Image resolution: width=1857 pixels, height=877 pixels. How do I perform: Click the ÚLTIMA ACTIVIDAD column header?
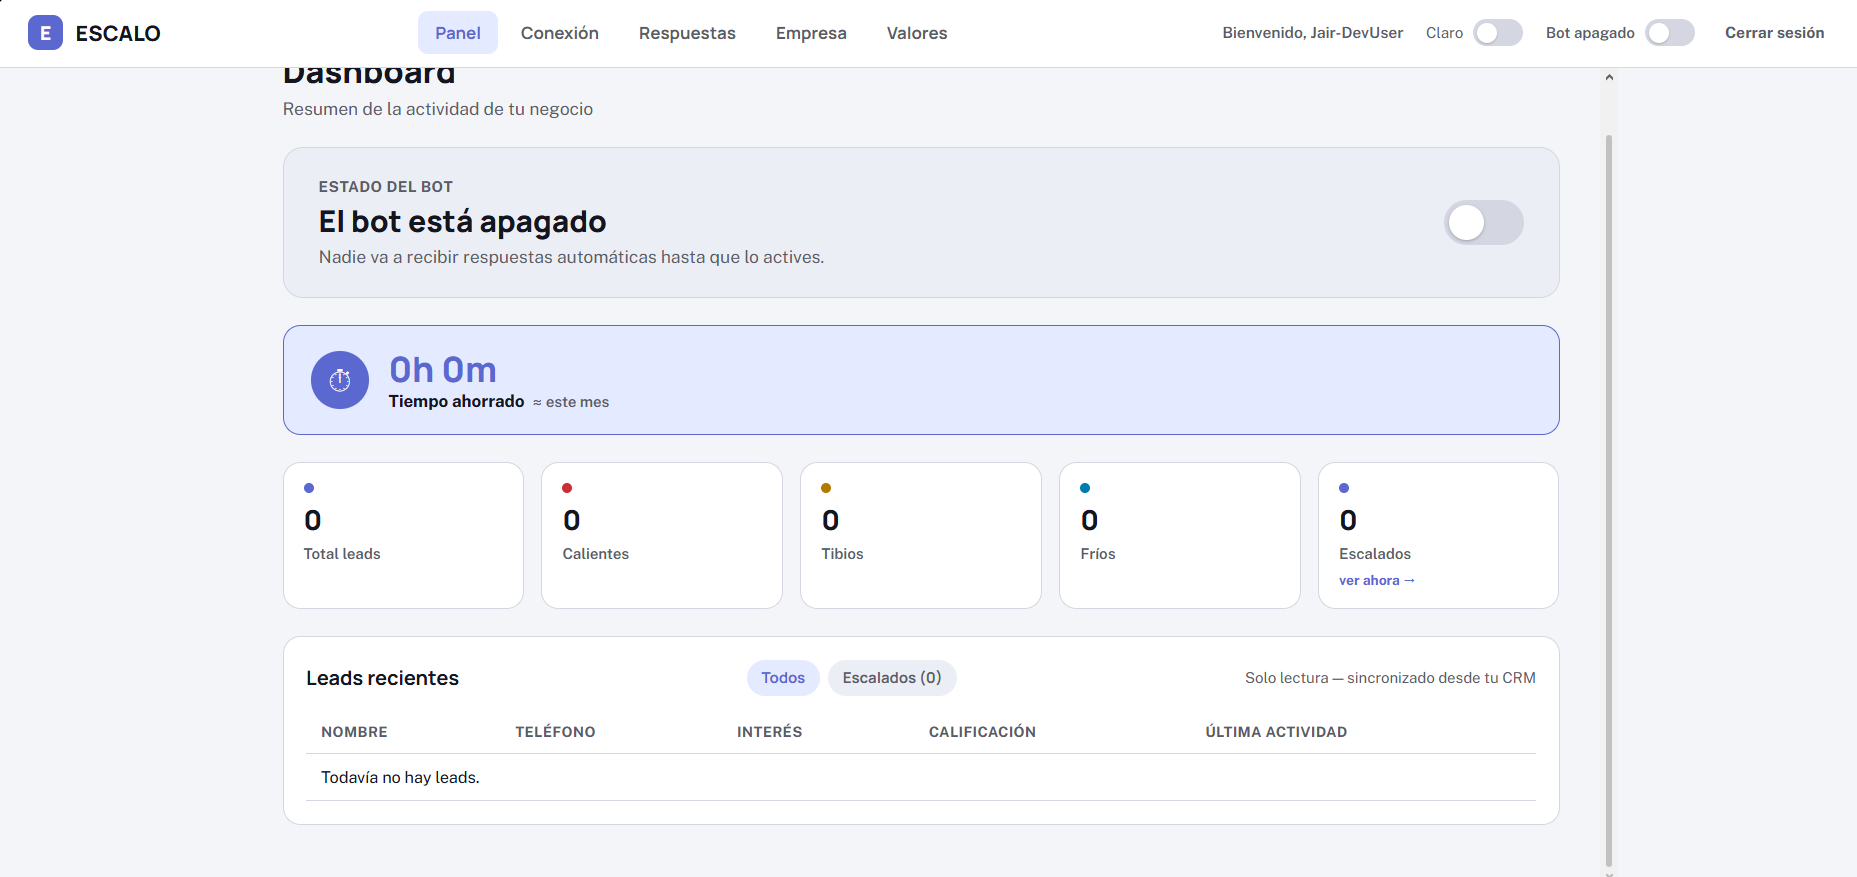tap(1276, 732)
